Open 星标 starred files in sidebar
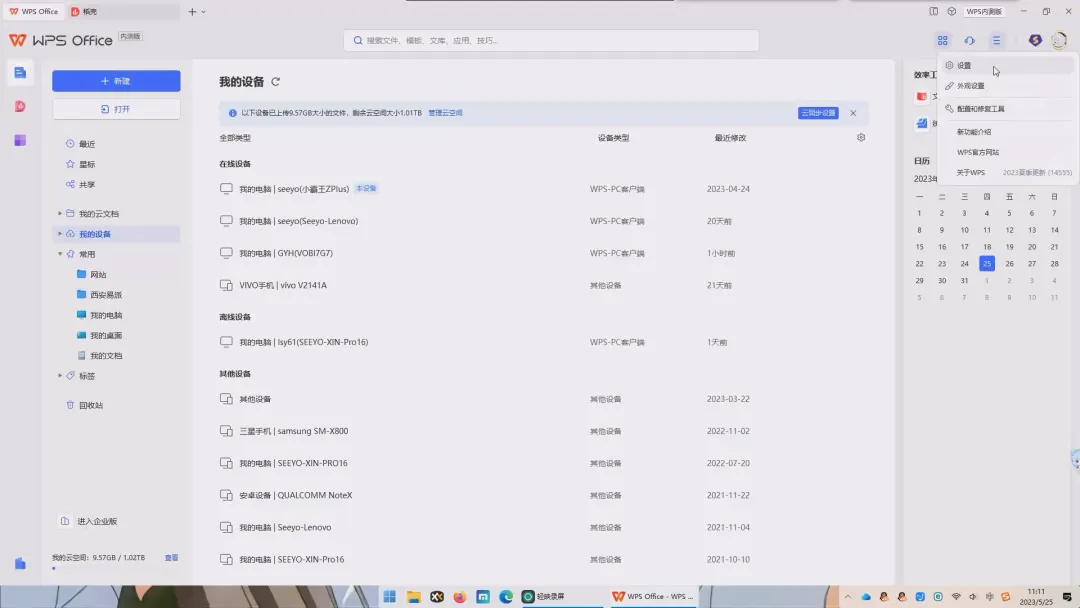The height and width of the screenshot is (608, 1080). click(x=87, y=165)
